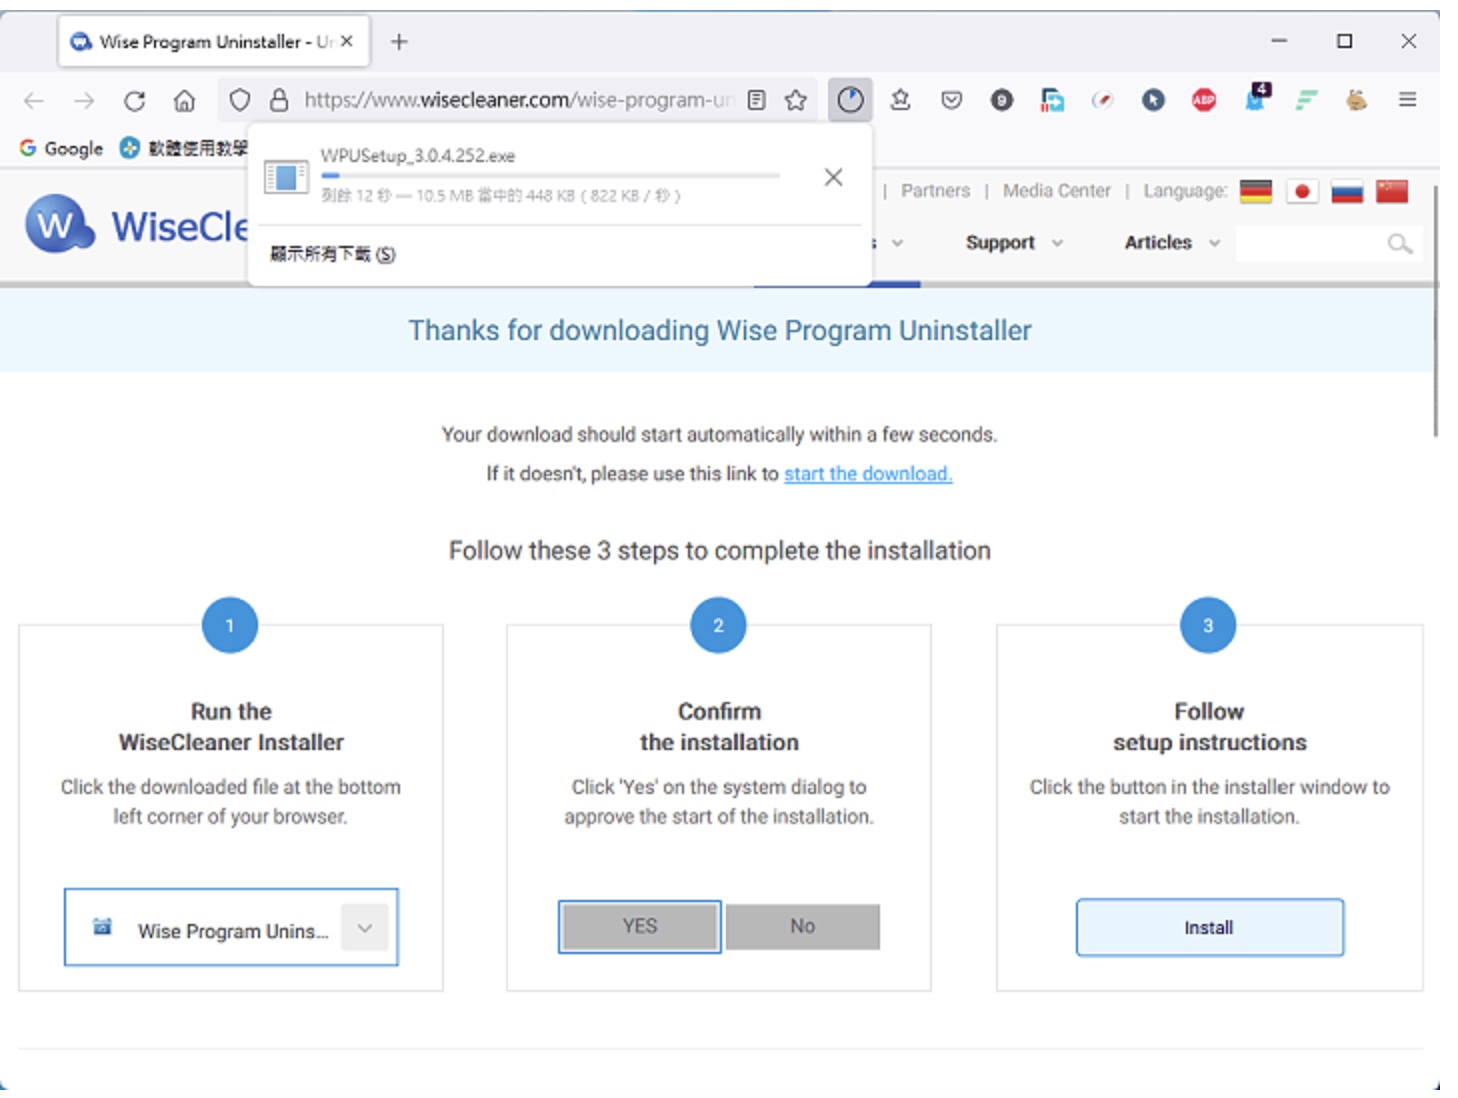This screenshot has width=1458, height=1098.
Task: Switch language to Russian flag
Action: 1347,191
